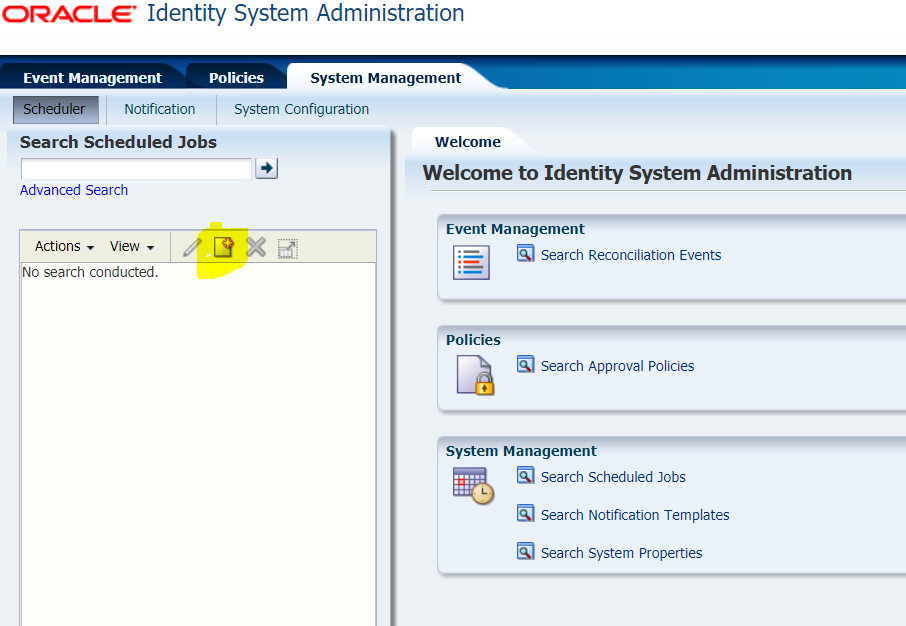Viewport: 906px width, 626px height.
Task: Open the Create Scheduled Job icon (highlighted)
Action: coord(222,247)
